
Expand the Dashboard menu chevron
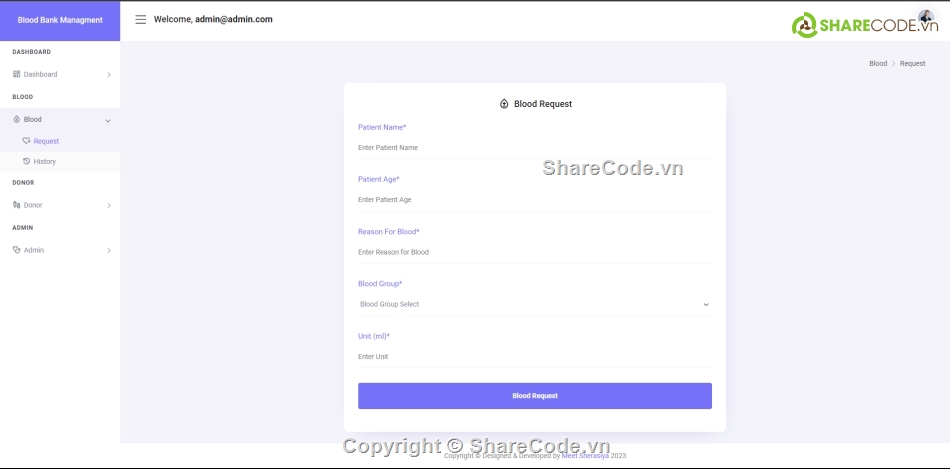[109, 75]
